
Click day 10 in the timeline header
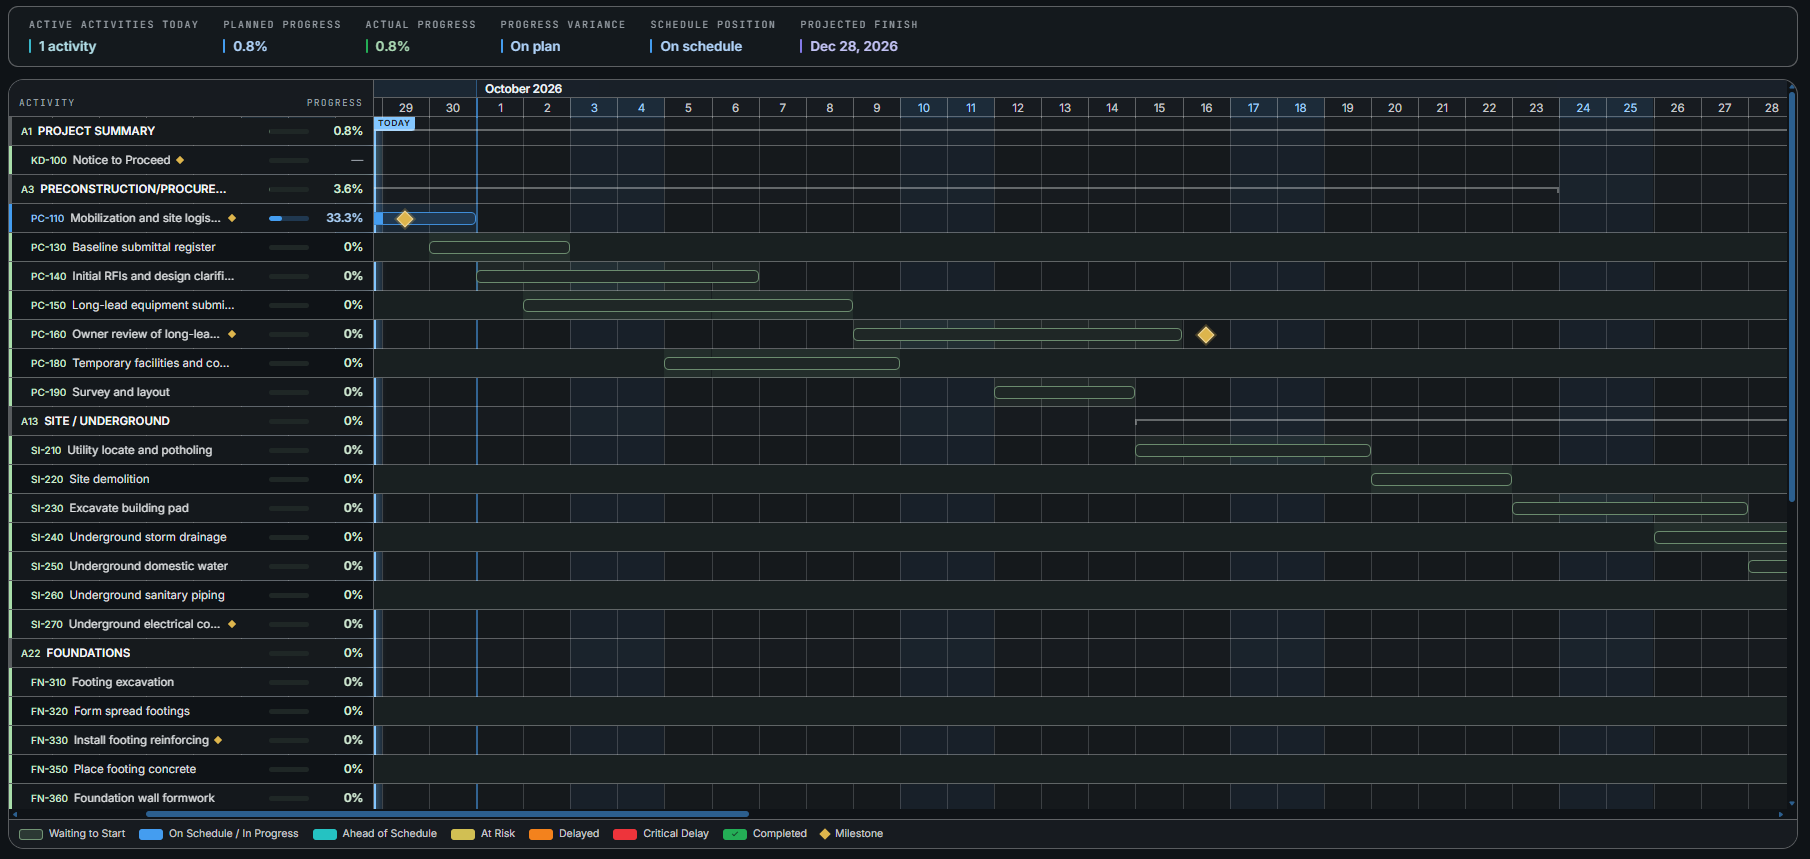point(924,108)
